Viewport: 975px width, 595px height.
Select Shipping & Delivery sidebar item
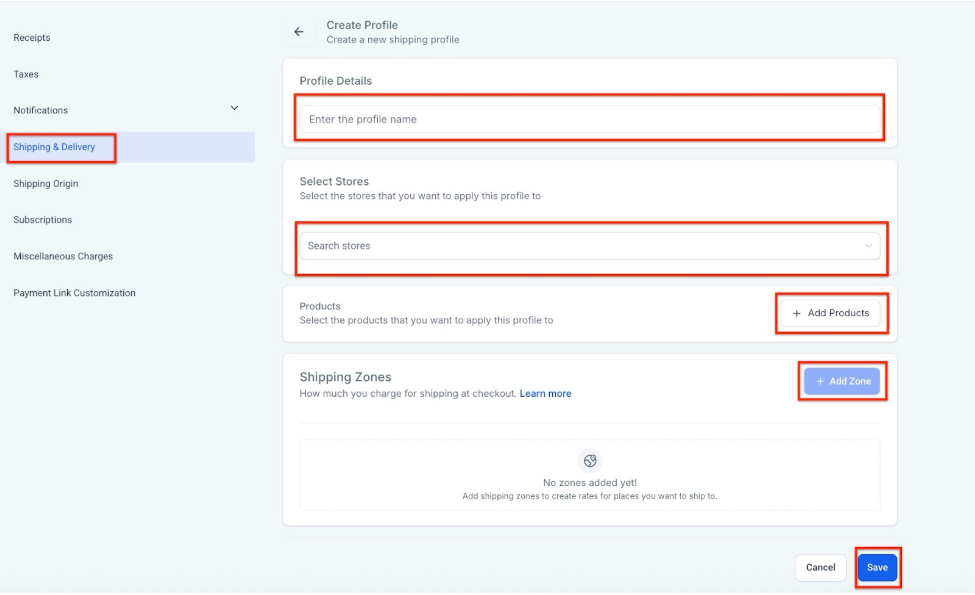[55, 147]
